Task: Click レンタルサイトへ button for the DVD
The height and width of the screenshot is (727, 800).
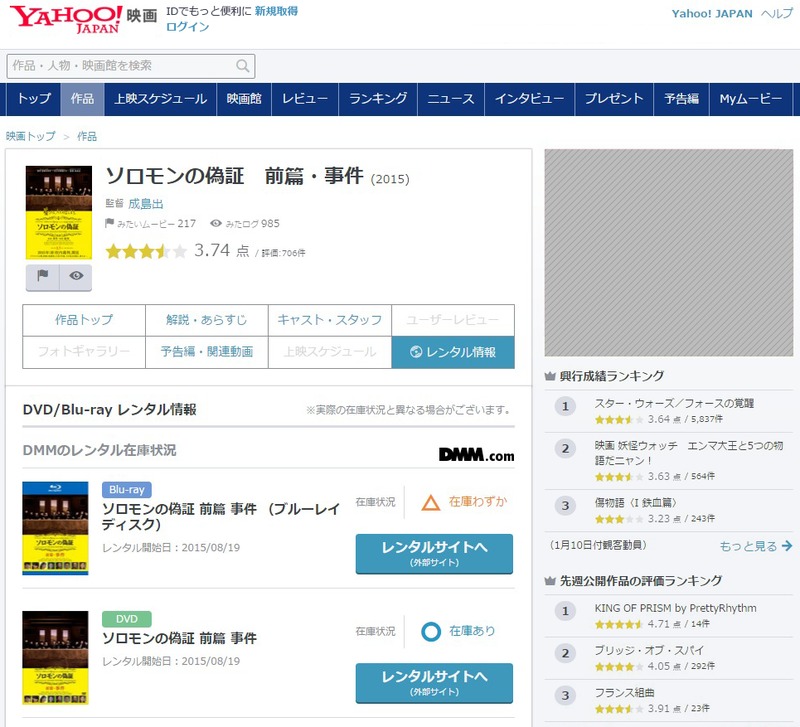Action: [434, 683]
